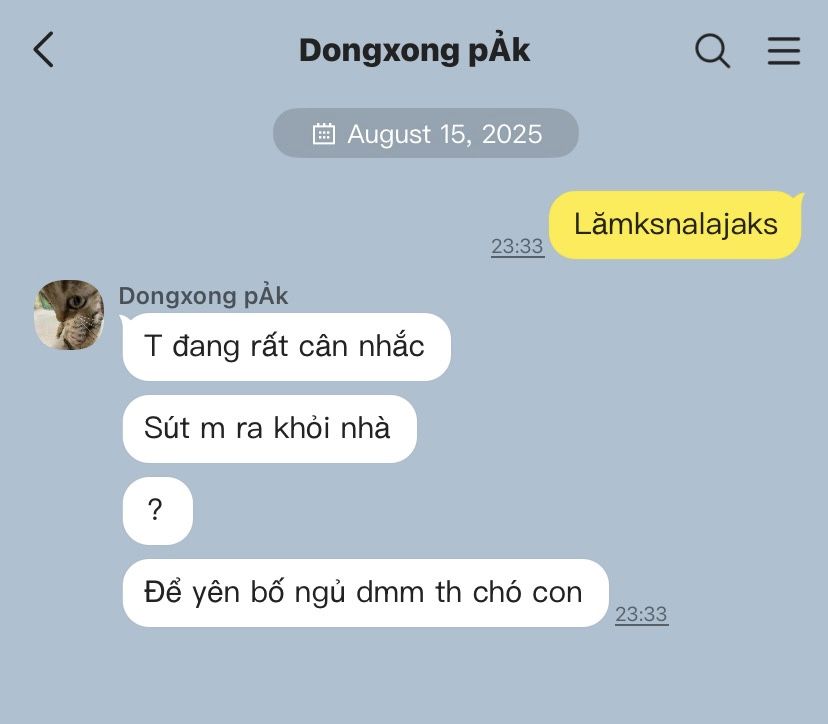
Task: Click the year 2025 in date label
Action: 512,134
